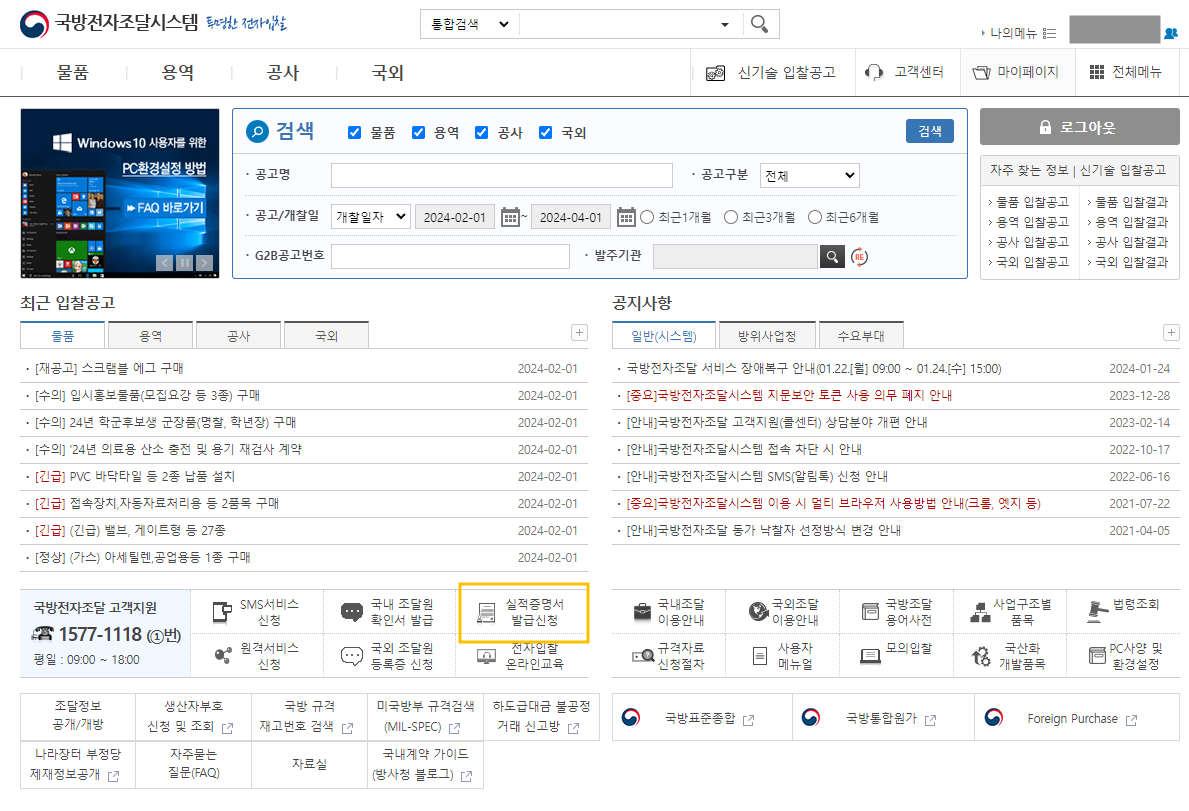Image resolution: width=1189 pixels, height=811 pixels.
Task: Open the 용역 main menu
Action: click(x=178, y=73)
